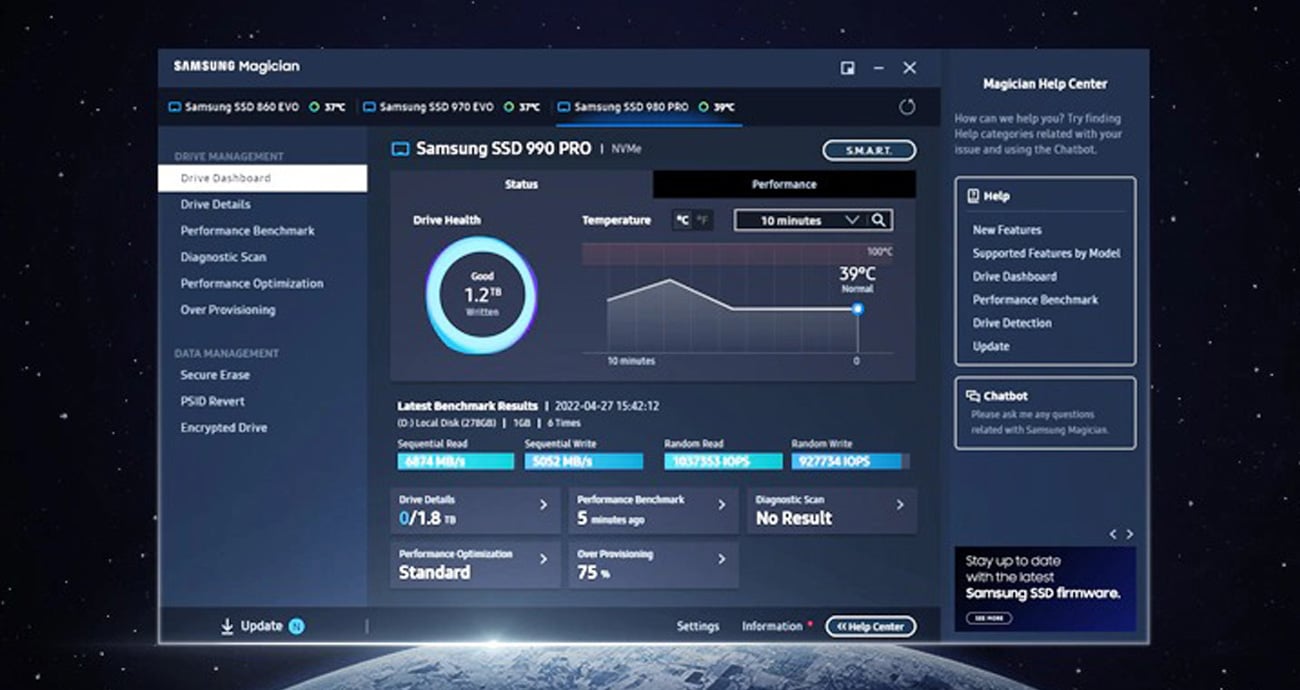Open Encrypted Drive in the sidebar
The height and width of the screenshot is (690, 1300).
(x=224, y=428)
